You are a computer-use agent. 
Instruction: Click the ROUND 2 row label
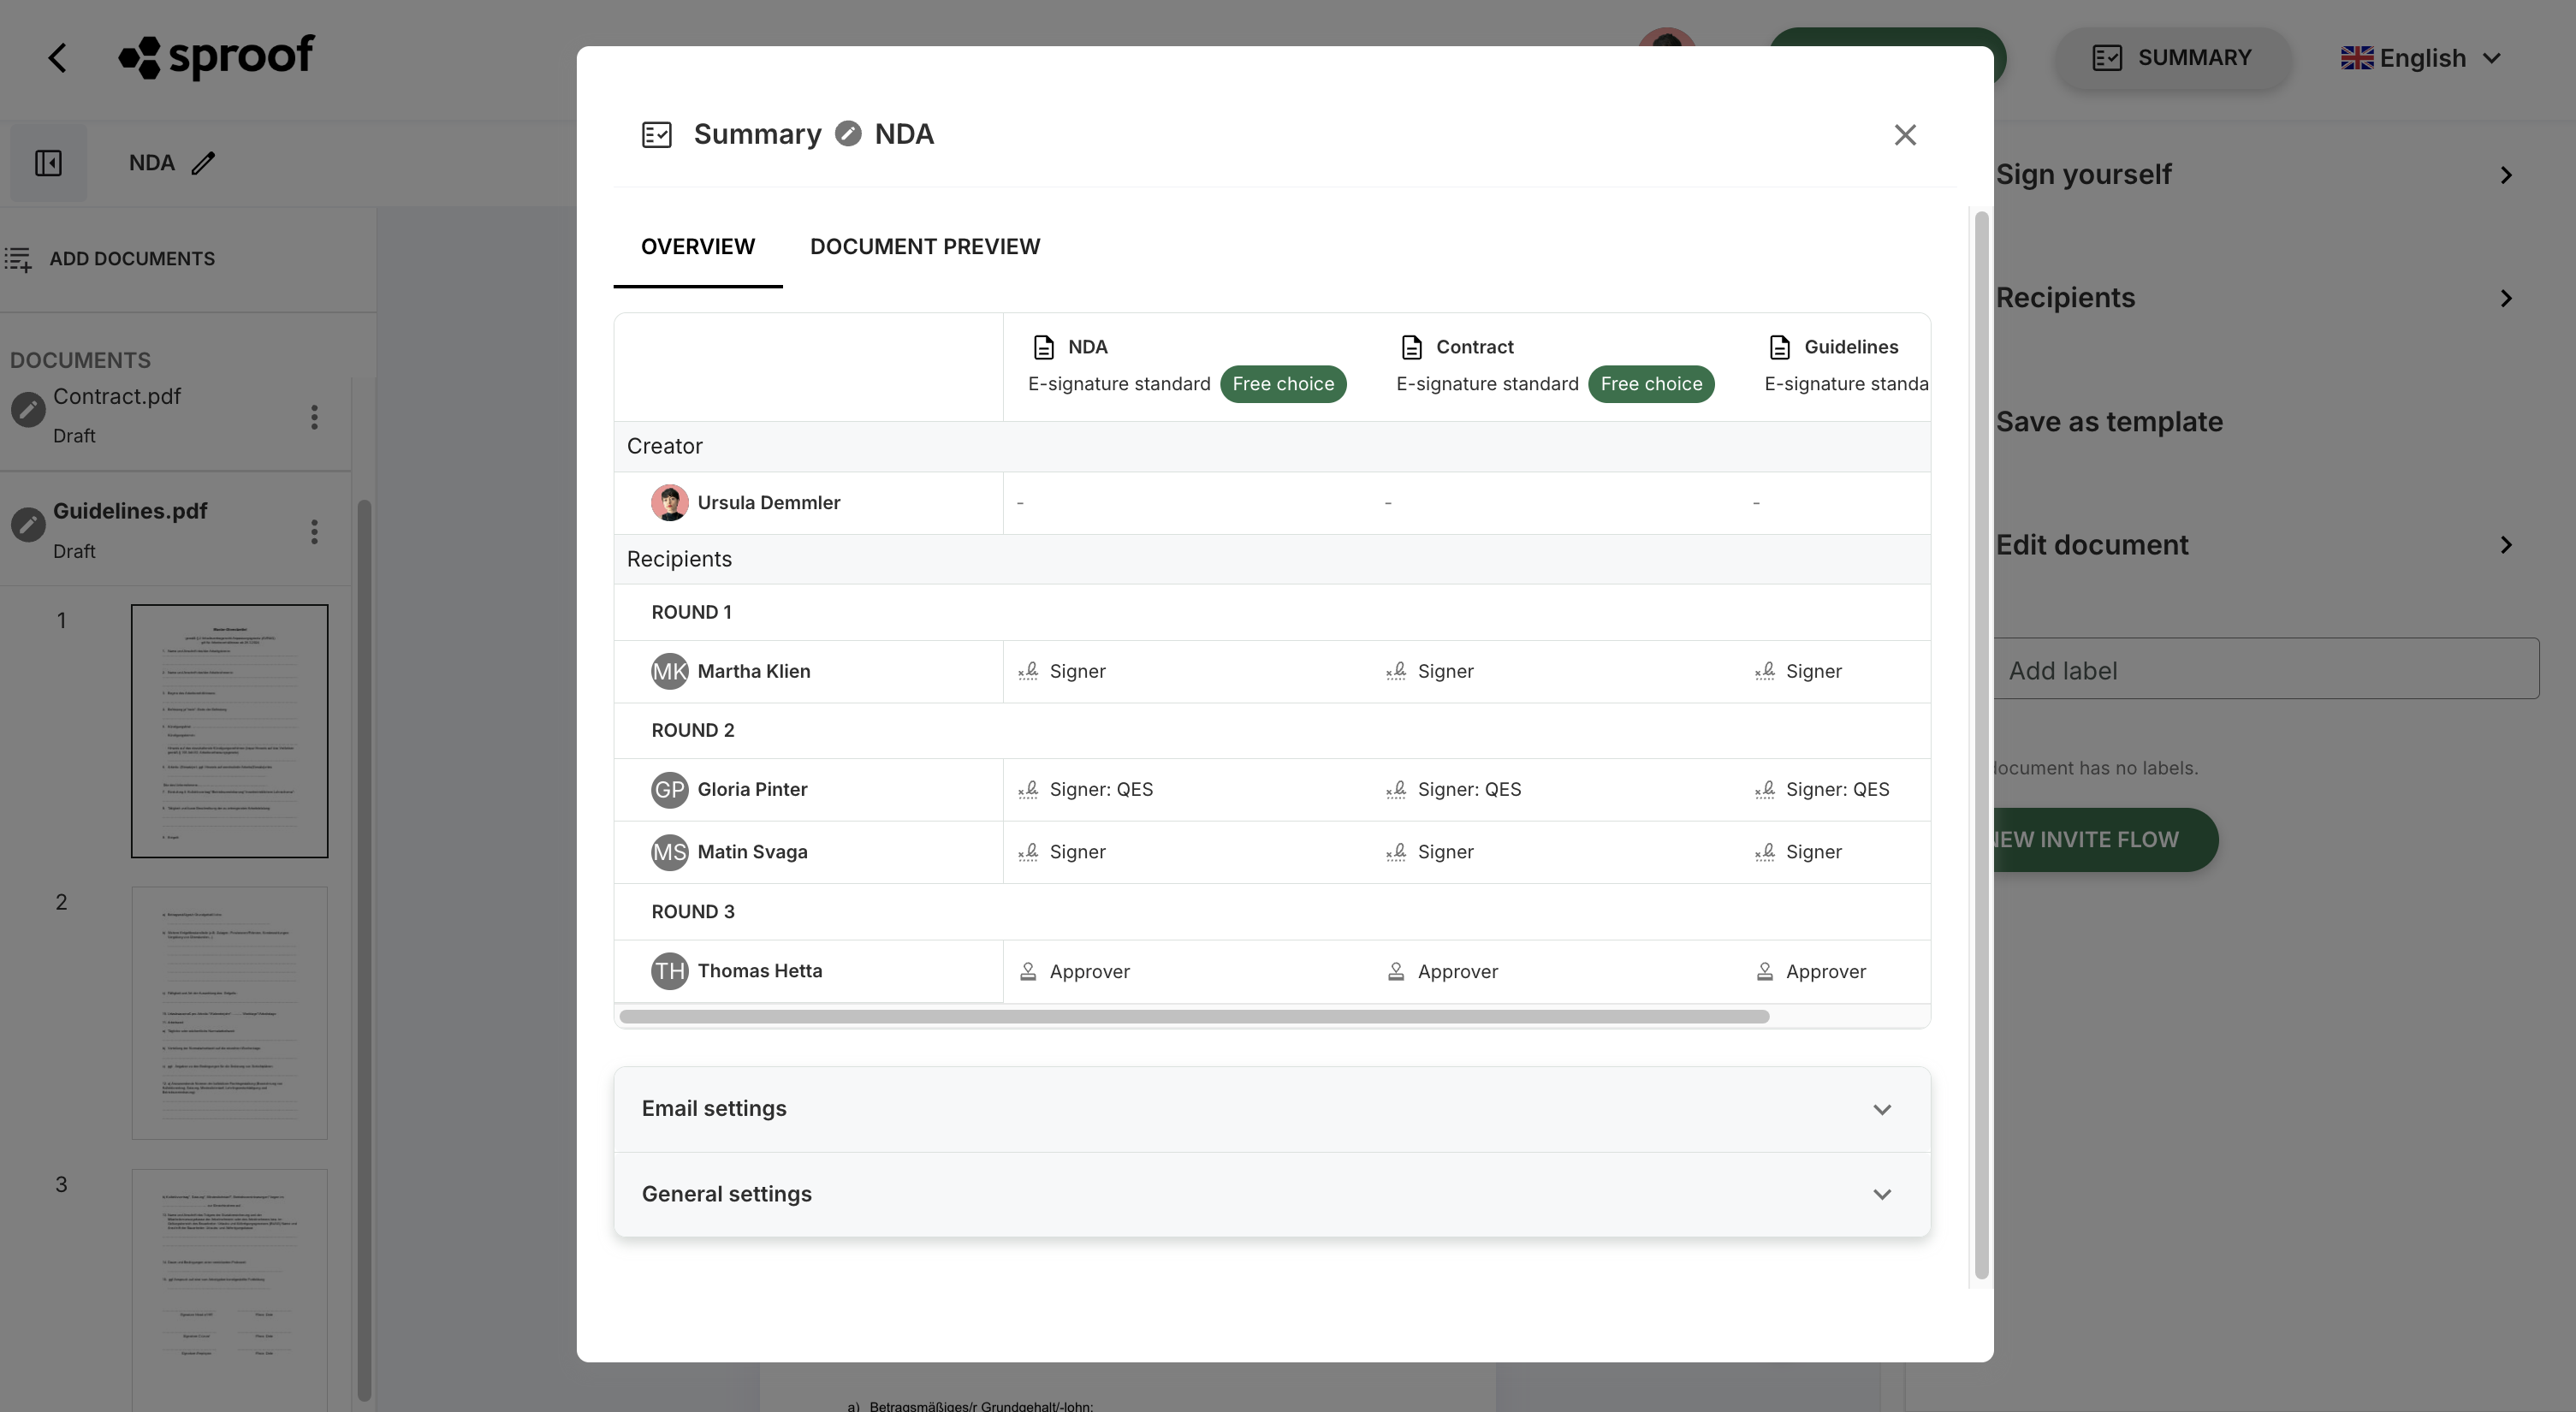[693, 731]
